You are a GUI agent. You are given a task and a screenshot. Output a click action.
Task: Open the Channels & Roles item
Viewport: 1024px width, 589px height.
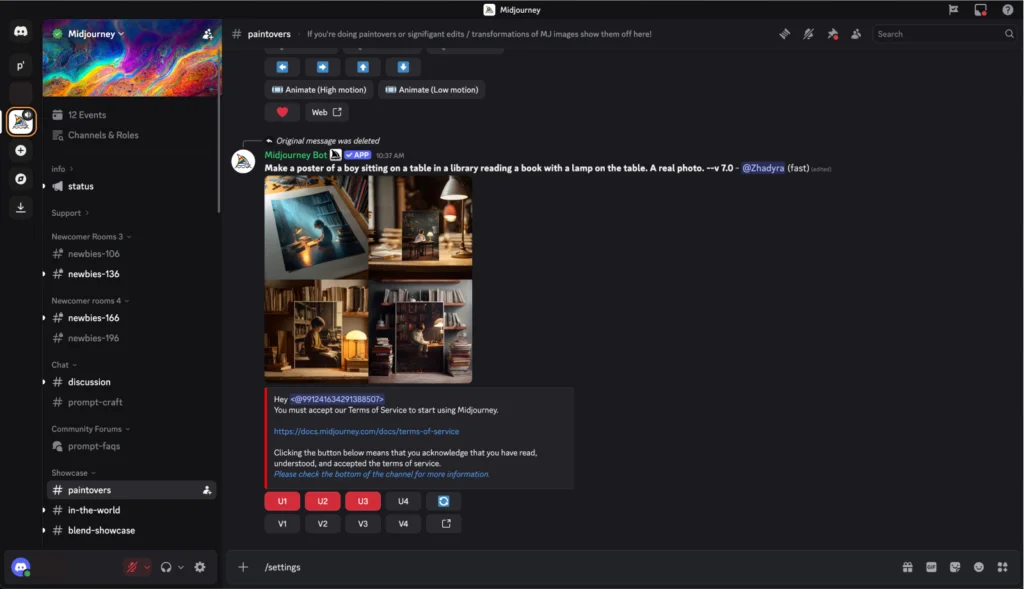(103, 135)
